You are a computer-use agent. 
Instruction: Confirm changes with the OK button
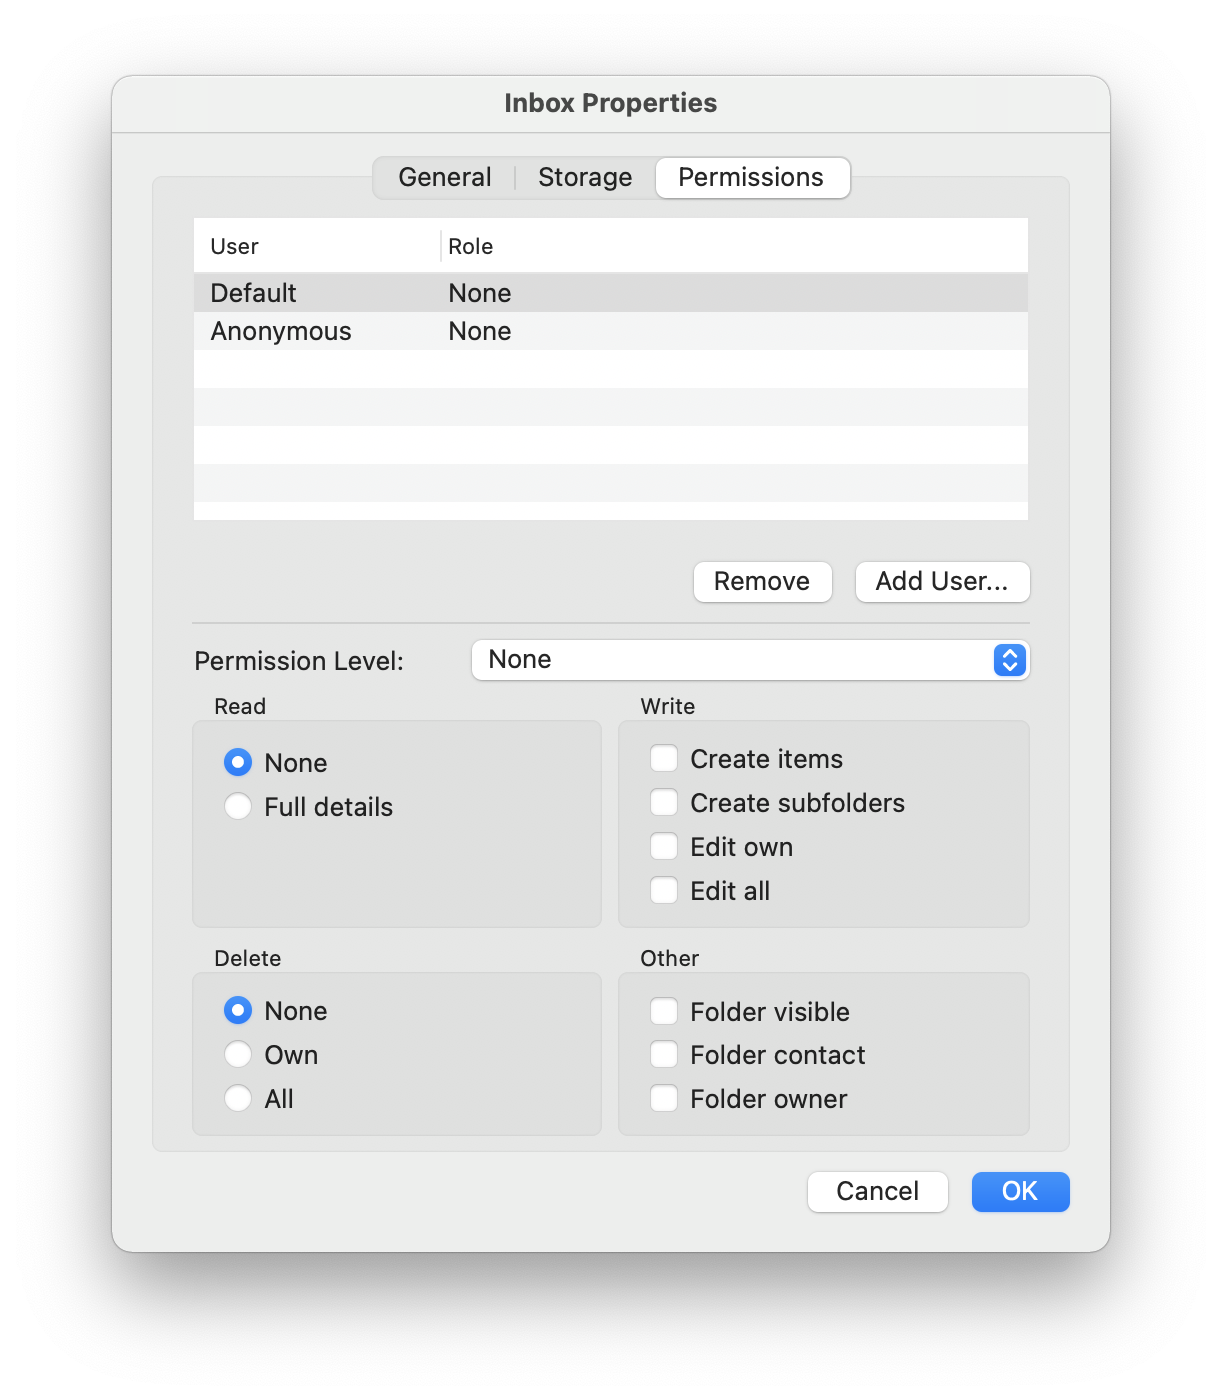1019,1191
